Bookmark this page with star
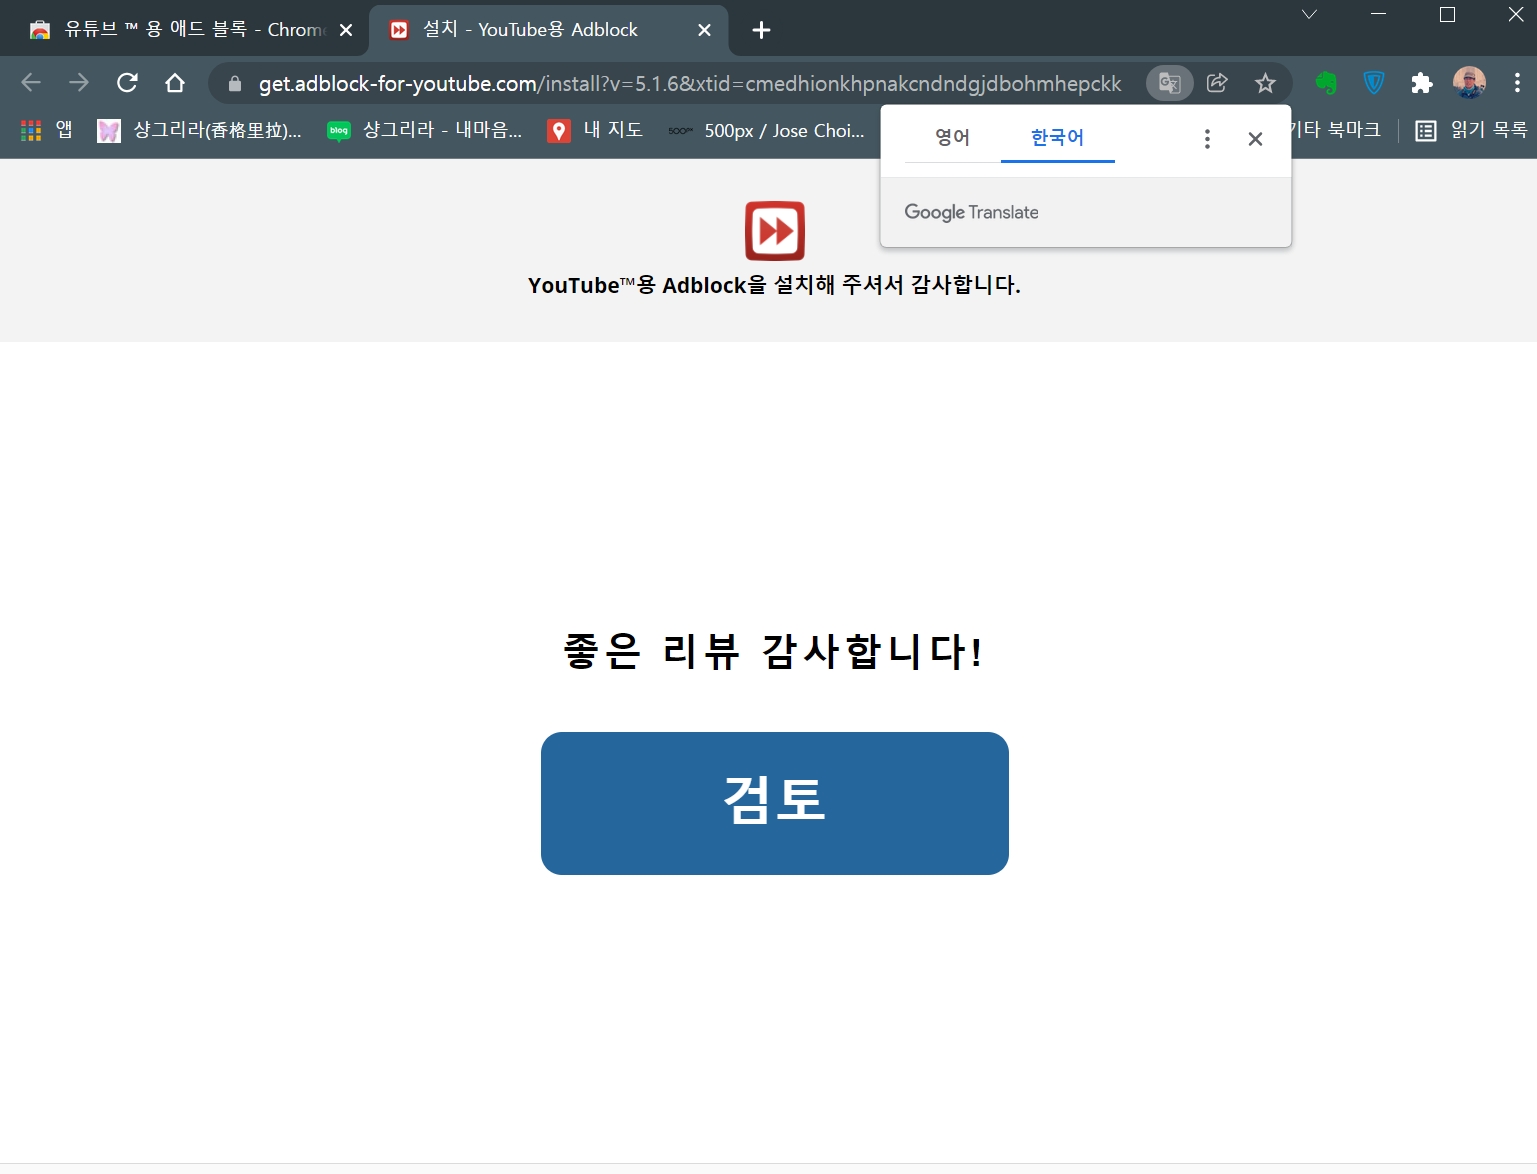 [1265, 83]
